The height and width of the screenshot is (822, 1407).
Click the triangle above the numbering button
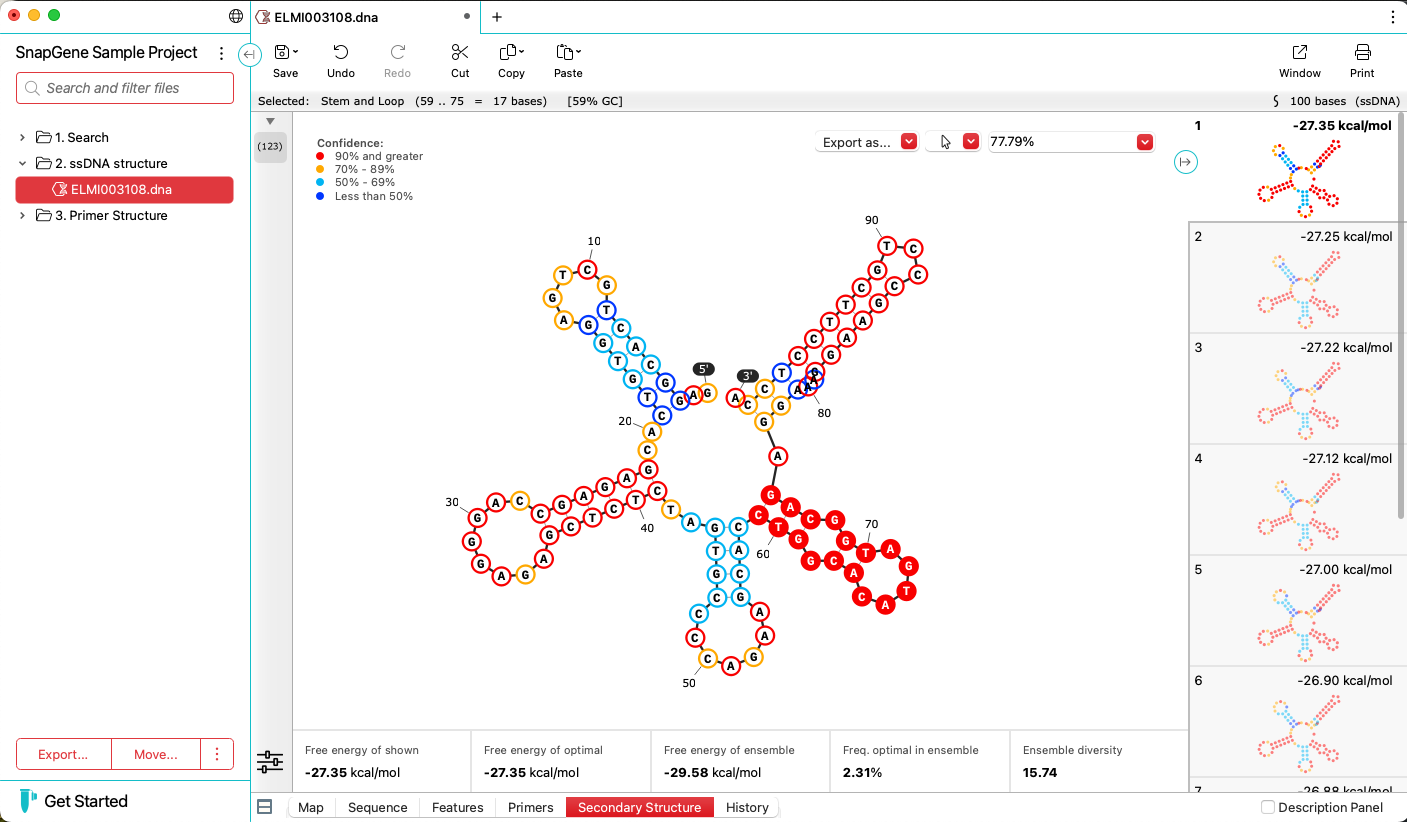tap(270, 121)
